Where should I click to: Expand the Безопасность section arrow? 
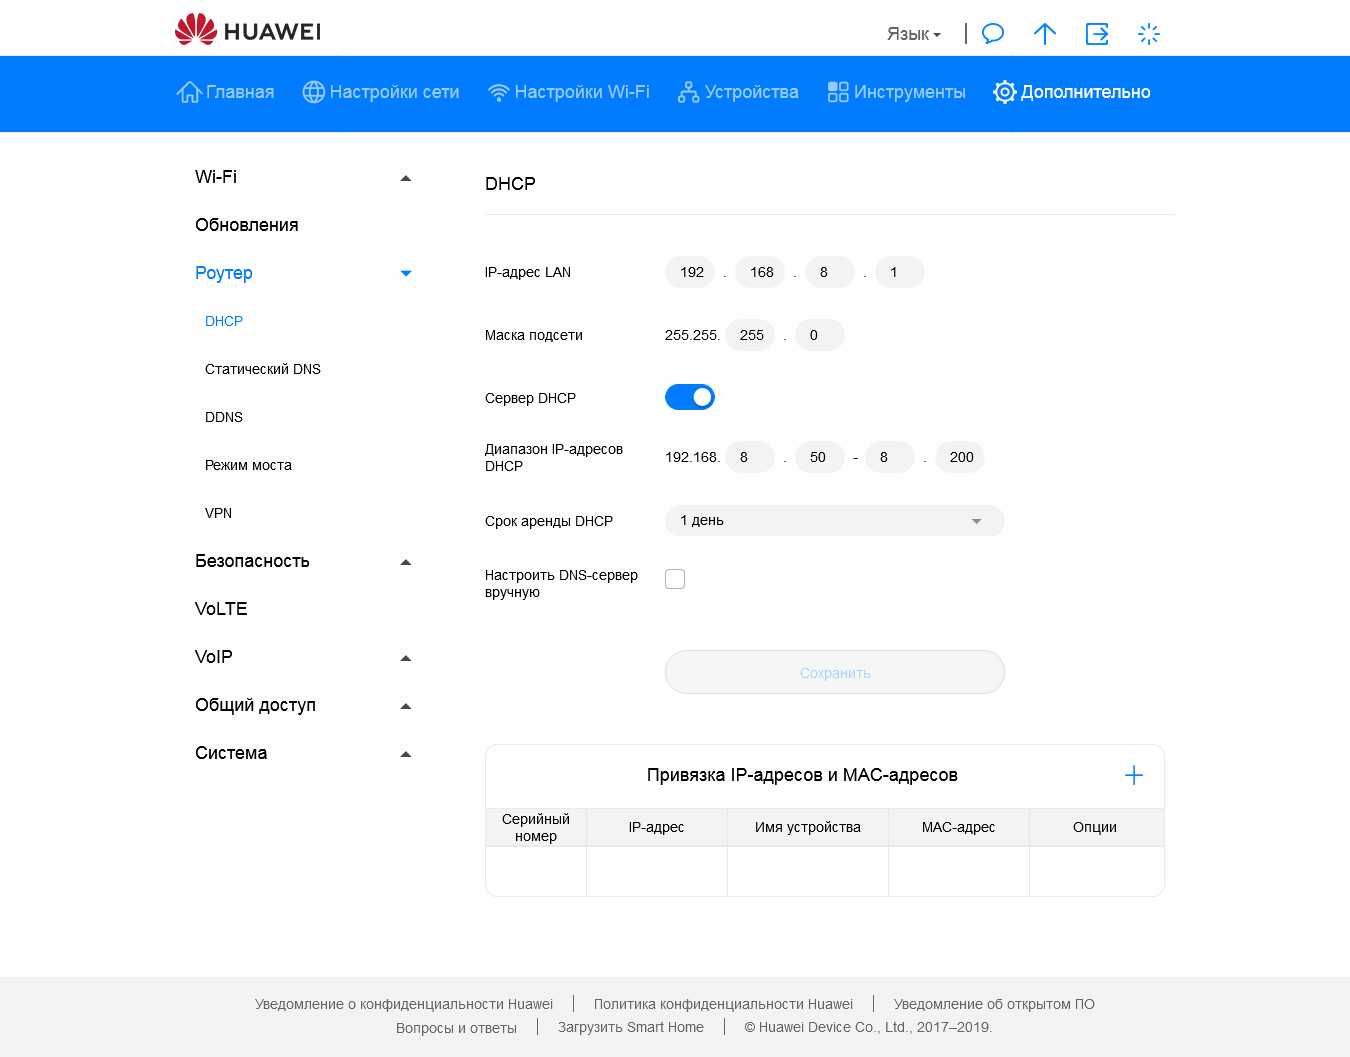(x=406, y=562)
